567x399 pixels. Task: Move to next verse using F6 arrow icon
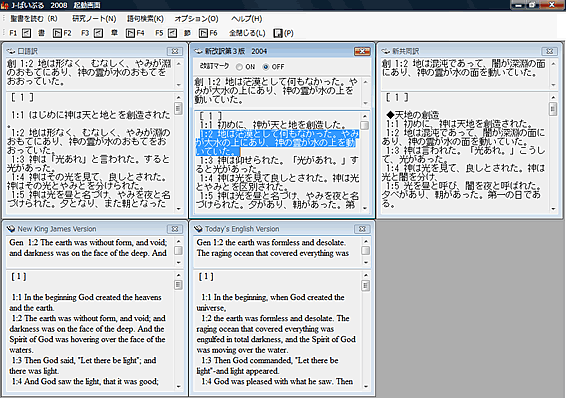click(203, 33)
